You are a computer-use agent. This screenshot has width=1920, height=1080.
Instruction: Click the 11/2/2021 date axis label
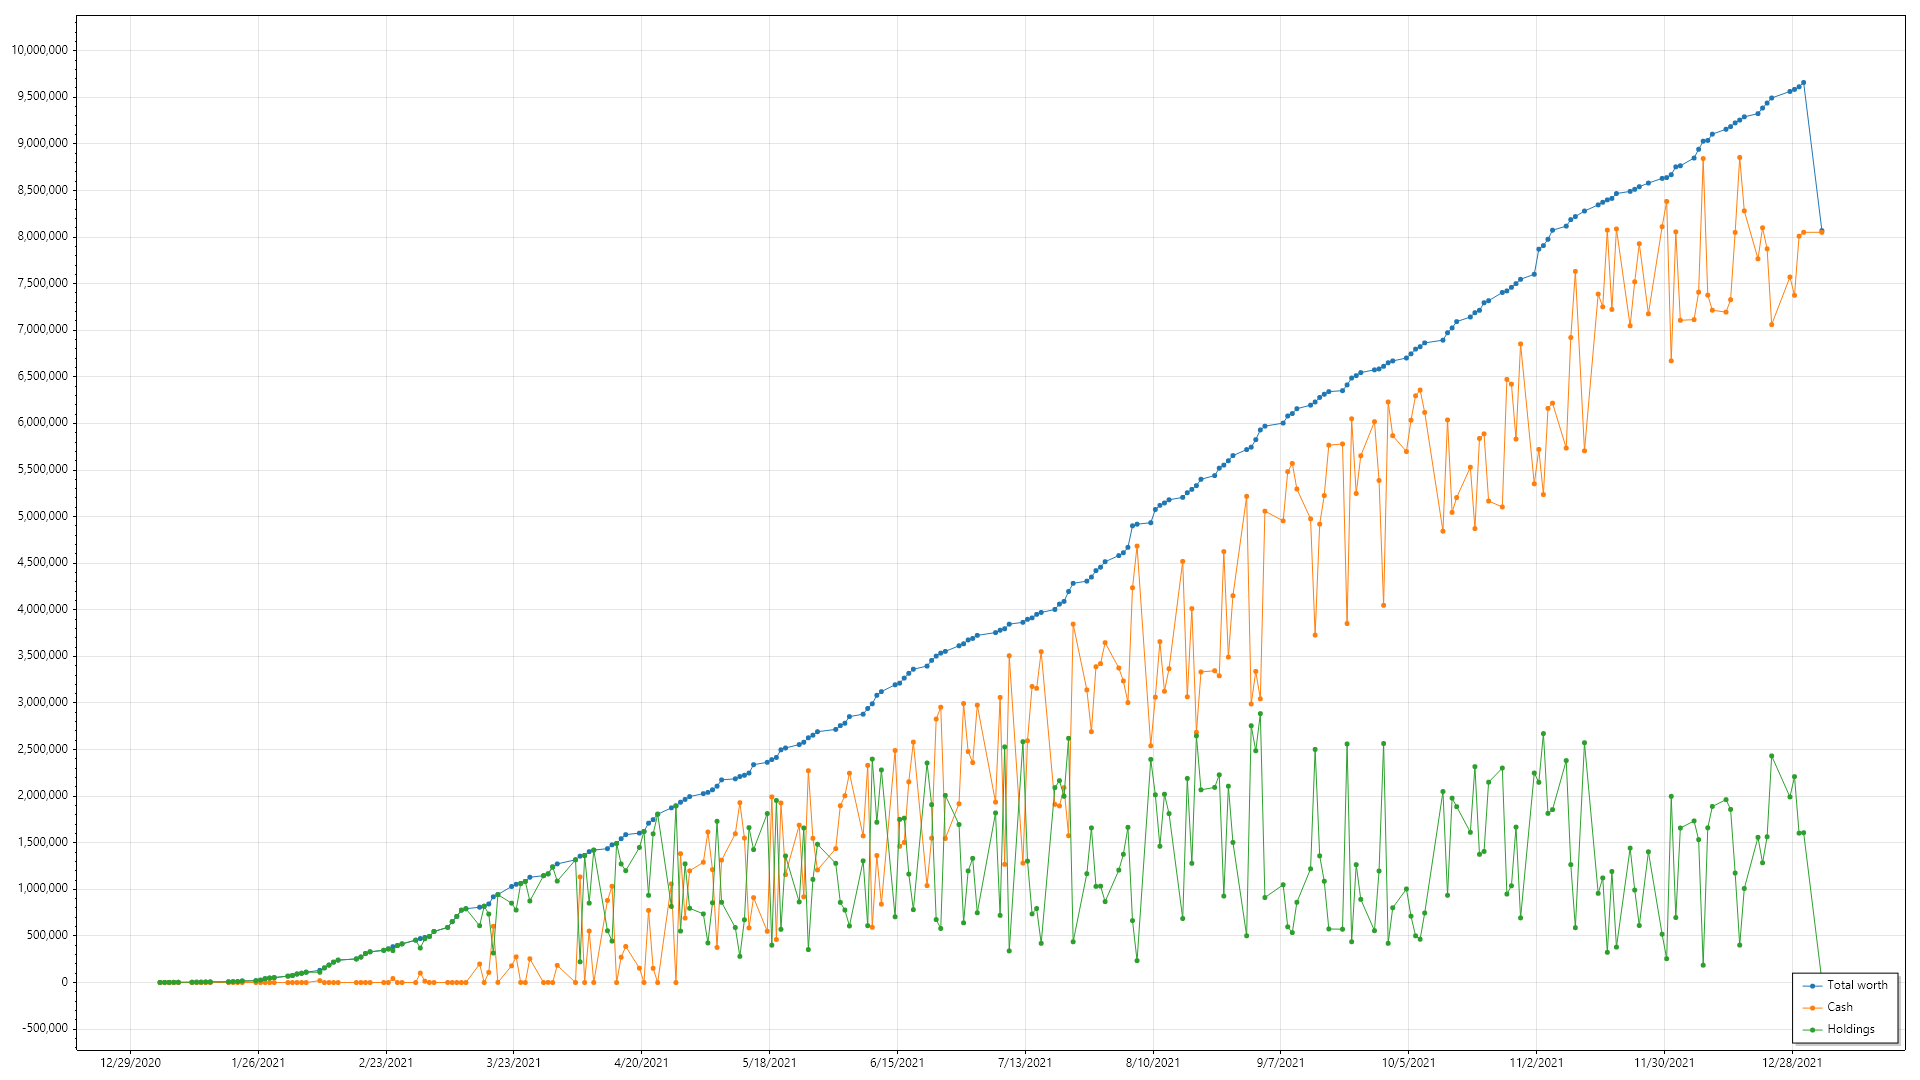click(x=1536, y=1063)
